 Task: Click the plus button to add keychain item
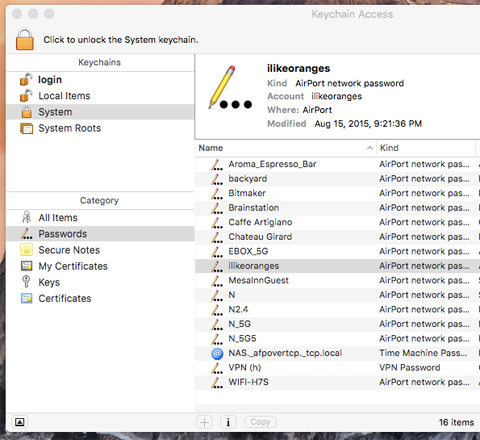point(204,422)
